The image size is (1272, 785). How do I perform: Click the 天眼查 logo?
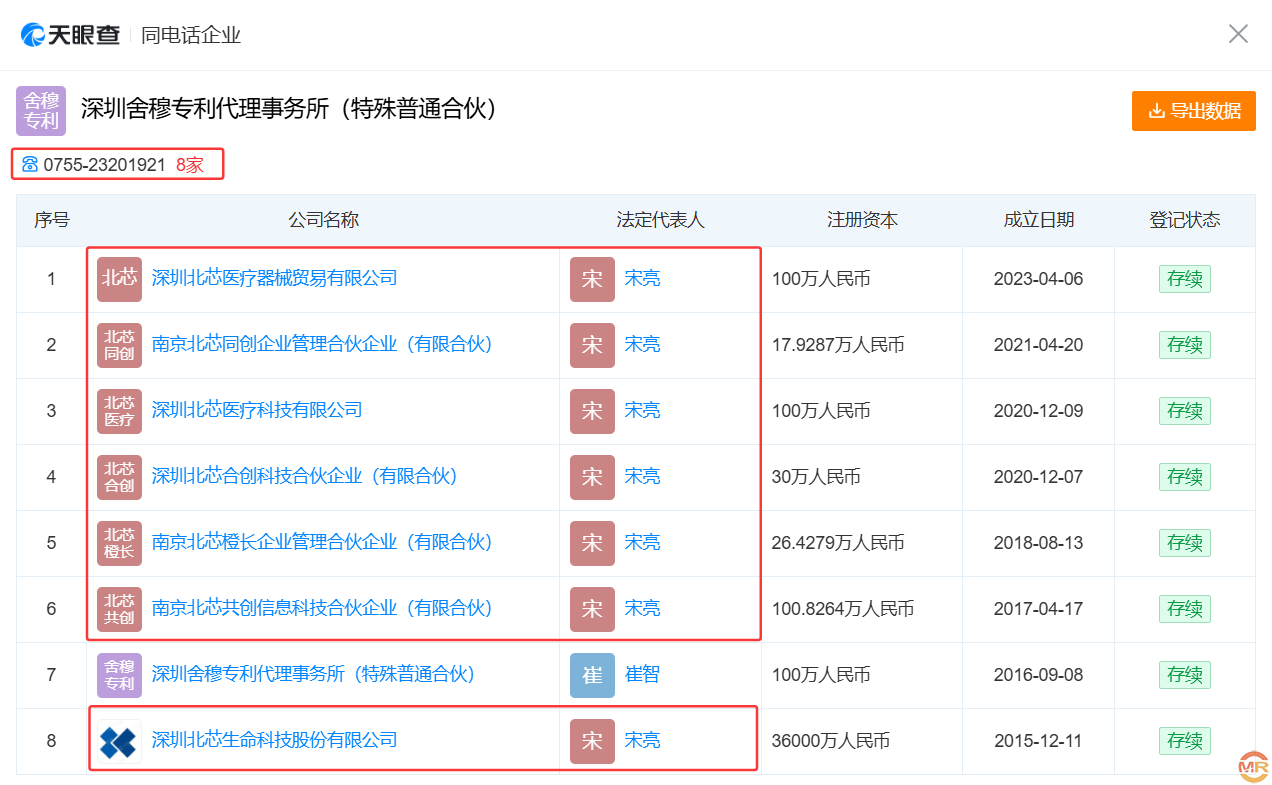tap(70, 35)
